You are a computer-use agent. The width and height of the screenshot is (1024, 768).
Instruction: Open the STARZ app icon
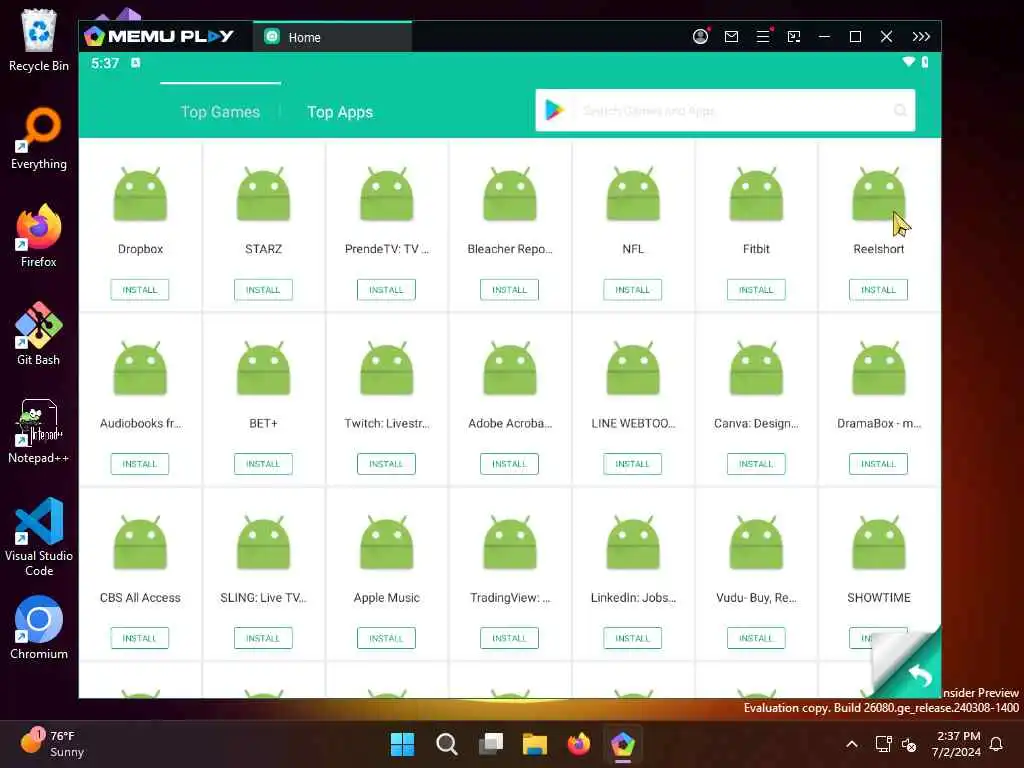pos(263,194)
